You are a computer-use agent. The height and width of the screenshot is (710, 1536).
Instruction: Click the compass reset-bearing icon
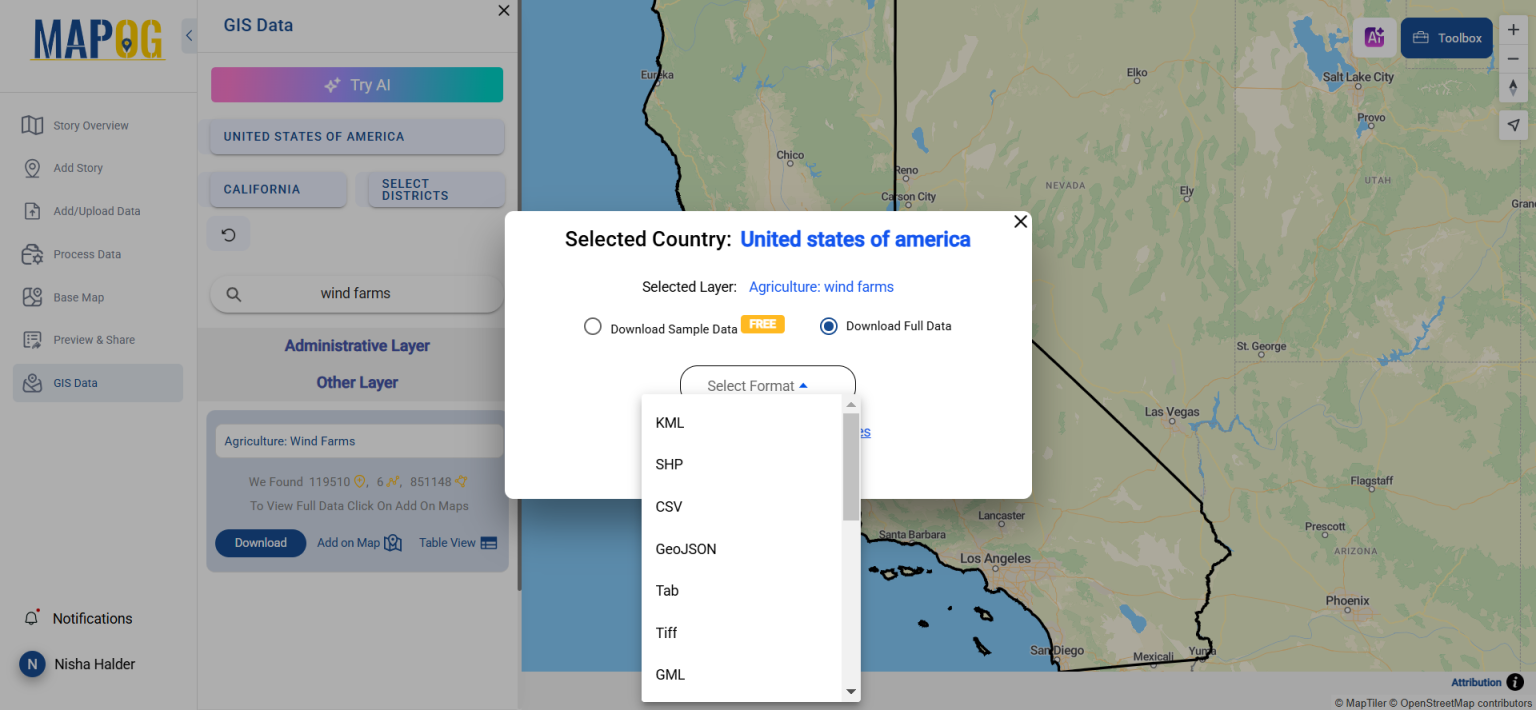pos(1513,88)
